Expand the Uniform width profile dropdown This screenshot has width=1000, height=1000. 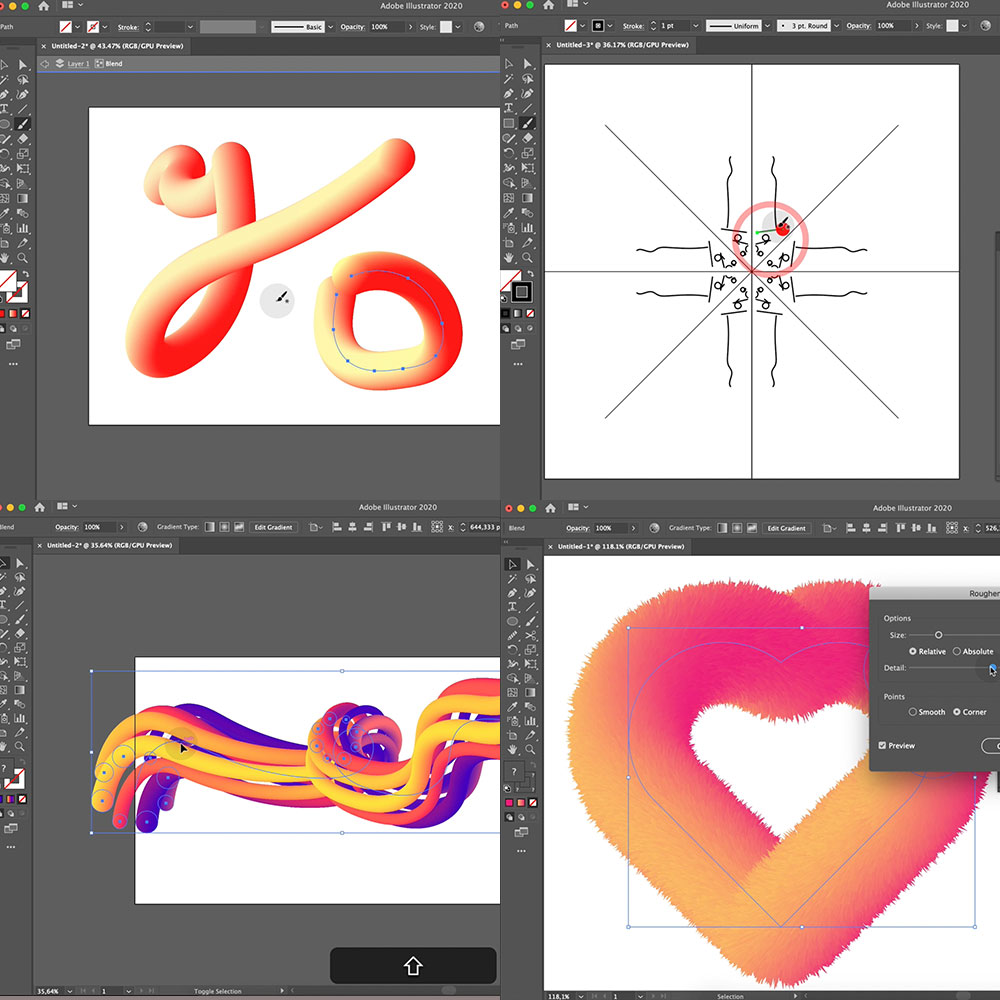[x=767, y=26]
